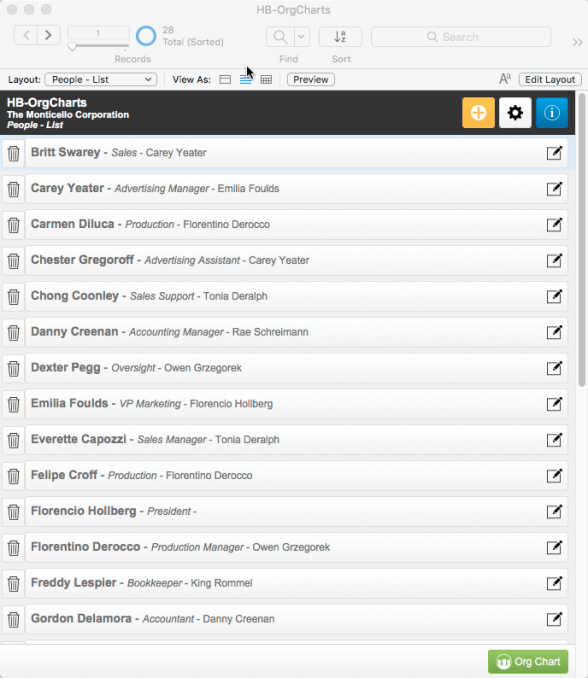This screenshot has width=588, height=678.
Task: Click the HB-OrgCharts header title
Action: pos(47,102)
